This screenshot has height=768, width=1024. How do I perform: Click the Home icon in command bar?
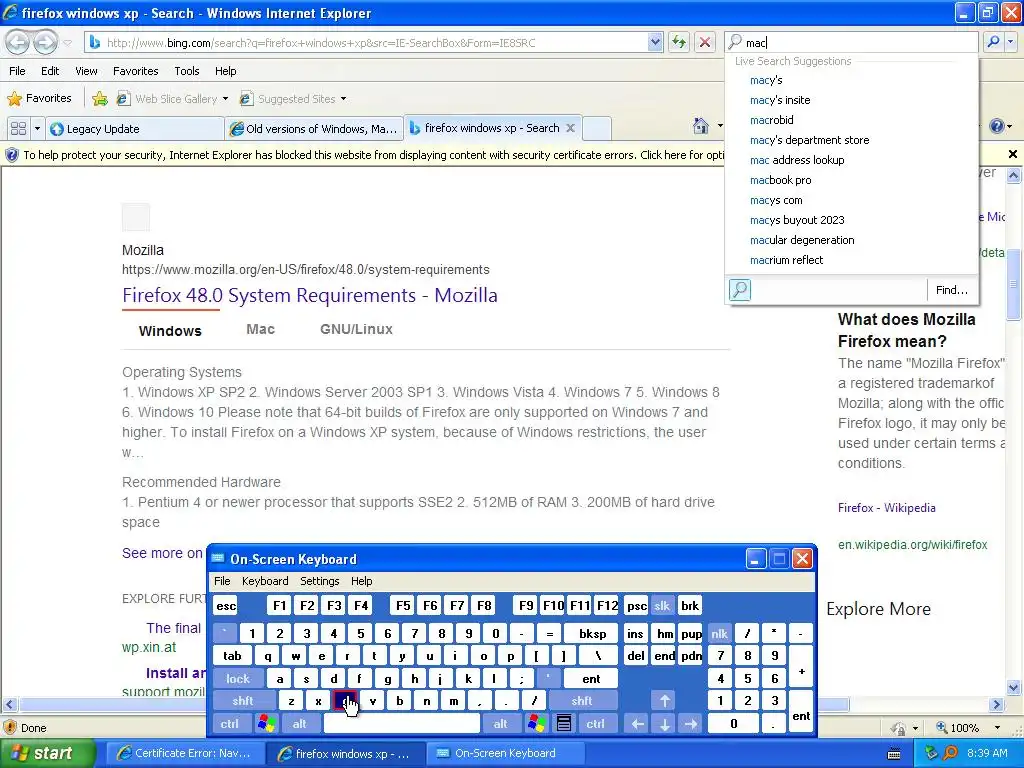coord(701,126)
